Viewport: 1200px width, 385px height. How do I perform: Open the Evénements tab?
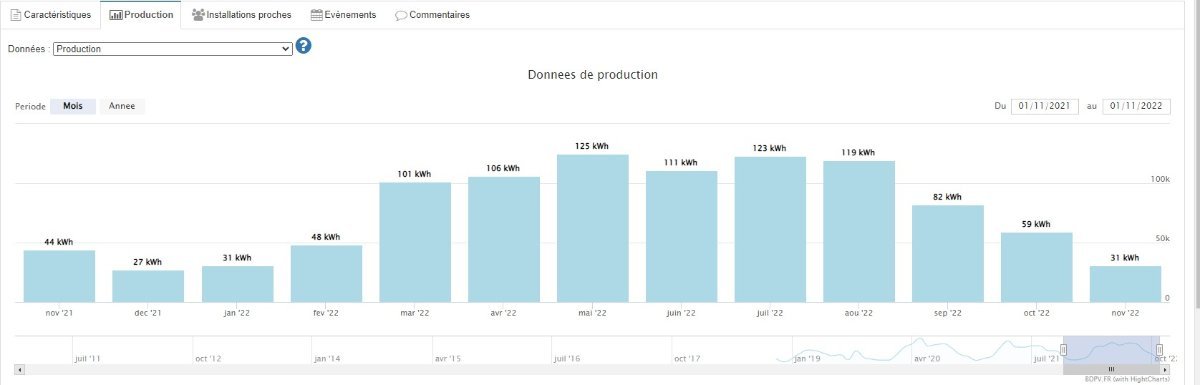click(343, 15)
